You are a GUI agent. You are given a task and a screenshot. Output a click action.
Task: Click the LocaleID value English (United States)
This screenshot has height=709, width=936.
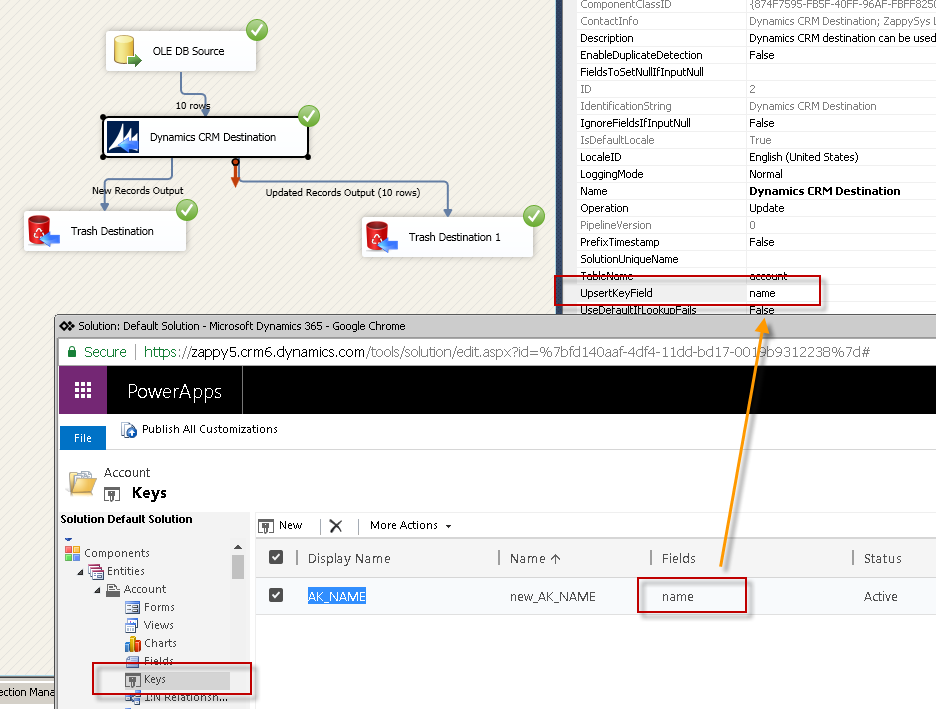tap(803, 157)
